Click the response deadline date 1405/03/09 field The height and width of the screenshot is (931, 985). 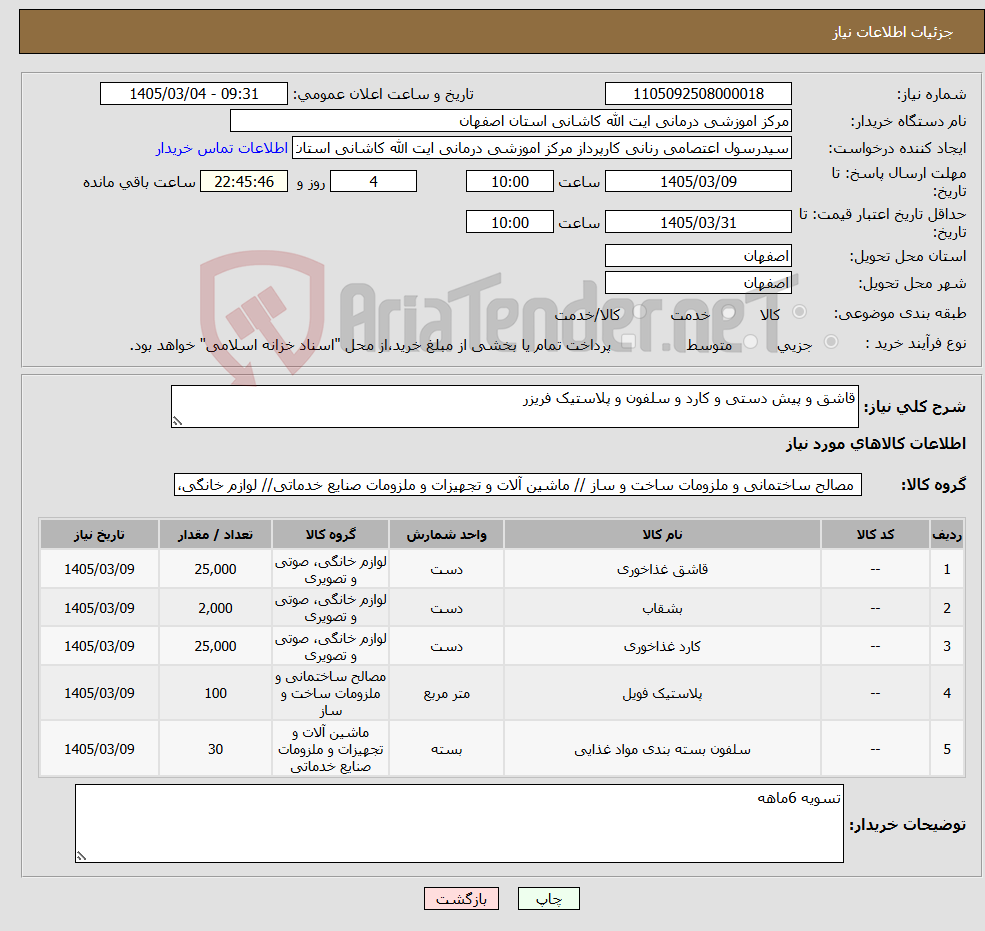point(698,182)
